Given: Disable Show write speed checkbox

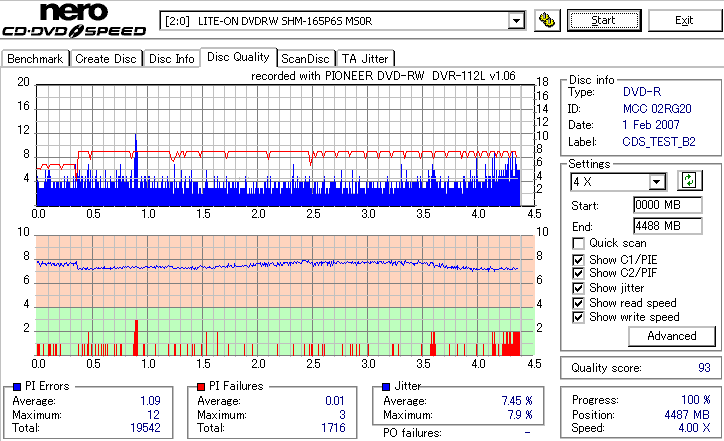Looking at the screenshot, I should (578, 317).
